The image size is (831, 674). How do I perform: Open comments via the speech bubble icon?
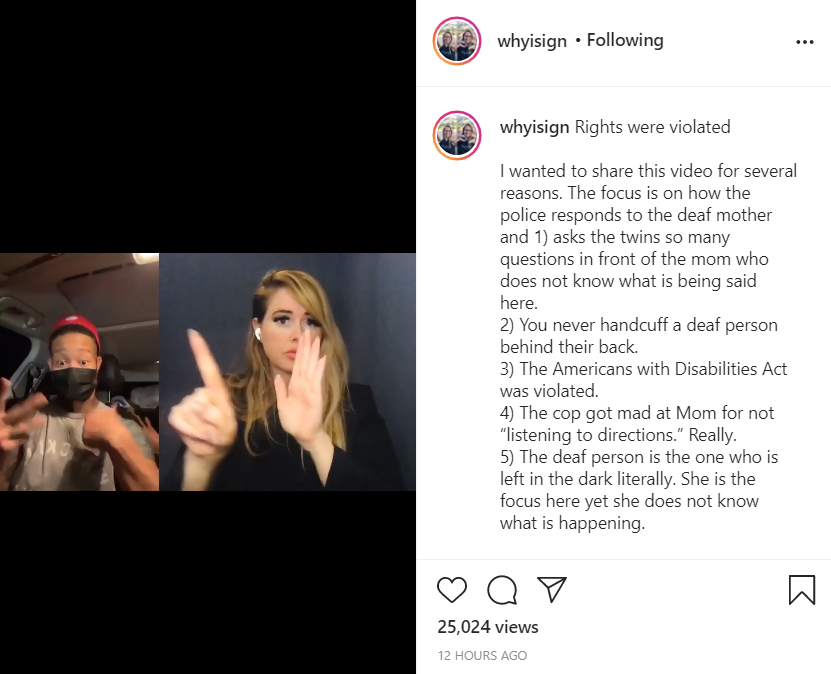[x=502, y=590]
